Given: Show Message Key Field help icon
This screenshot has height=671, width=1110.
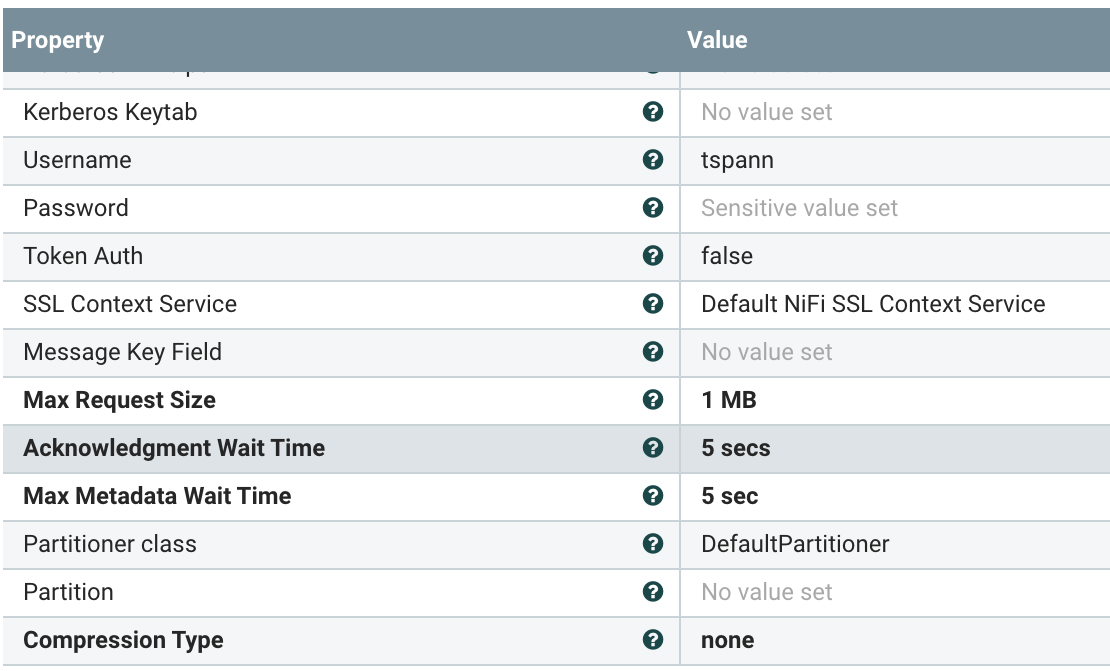Looking at the screenshot, I should tap(653, 352).
